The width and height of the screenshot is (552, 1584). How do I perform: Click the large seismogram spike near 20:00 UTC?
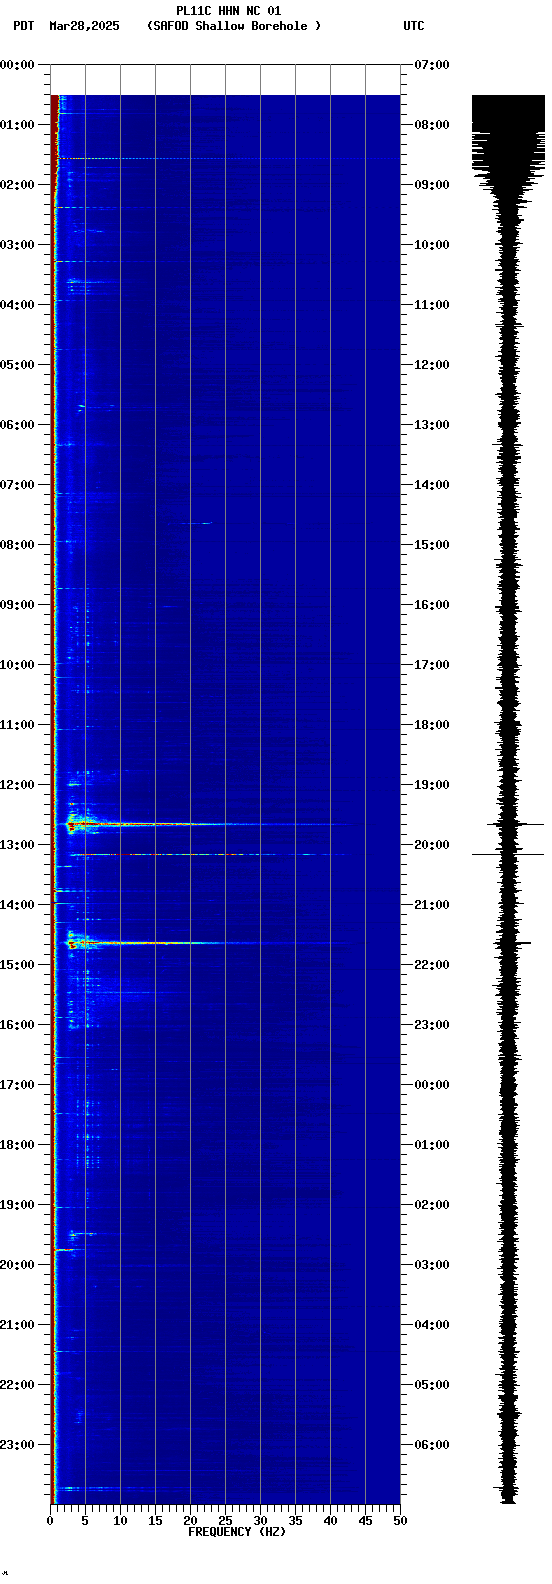point(508,855)
